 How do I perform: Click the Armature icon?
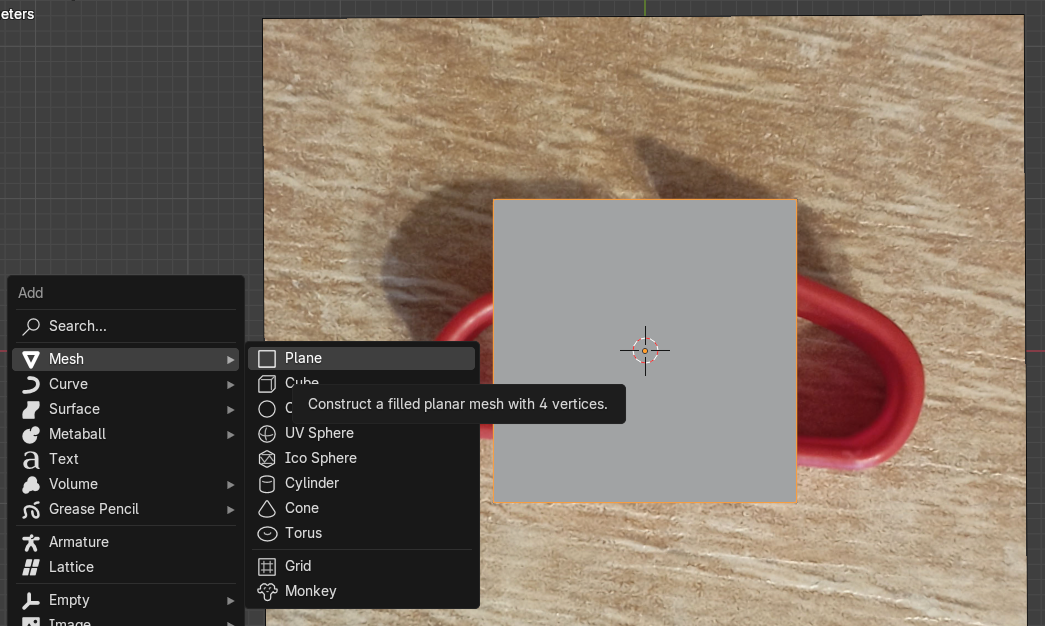click(31, 542)
